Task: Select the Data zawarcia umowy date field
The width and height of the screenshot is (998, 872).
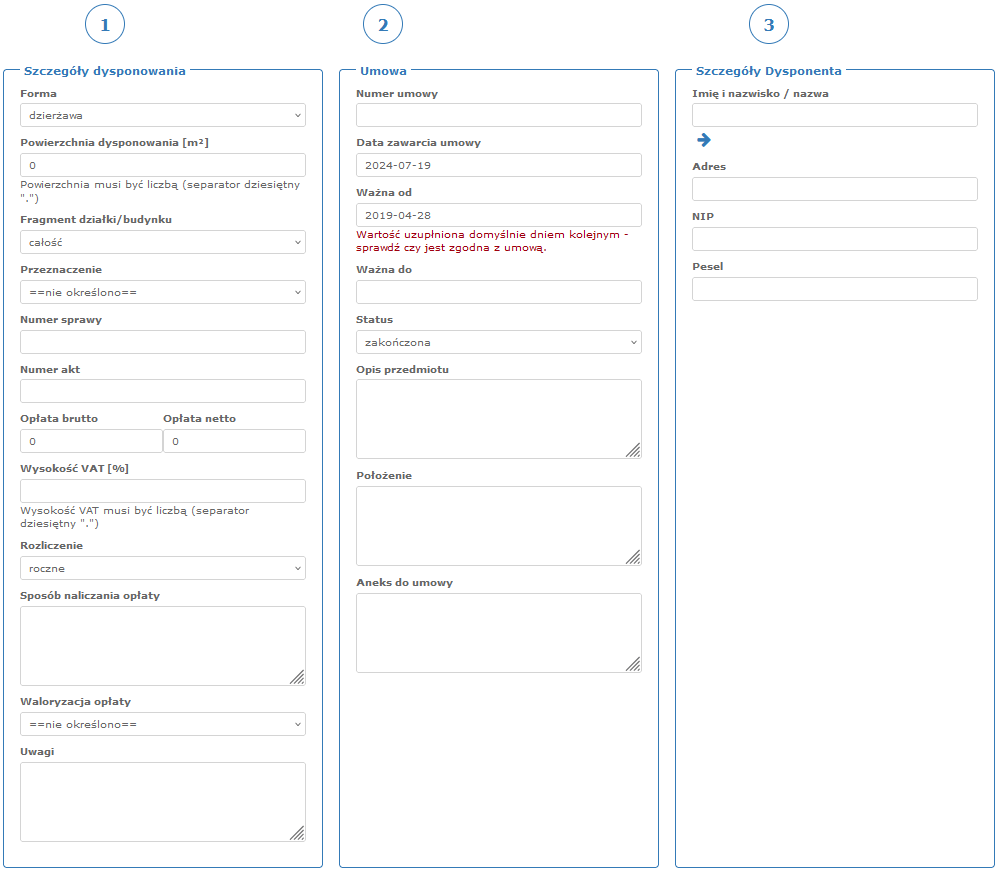Action: pos(498,165)
